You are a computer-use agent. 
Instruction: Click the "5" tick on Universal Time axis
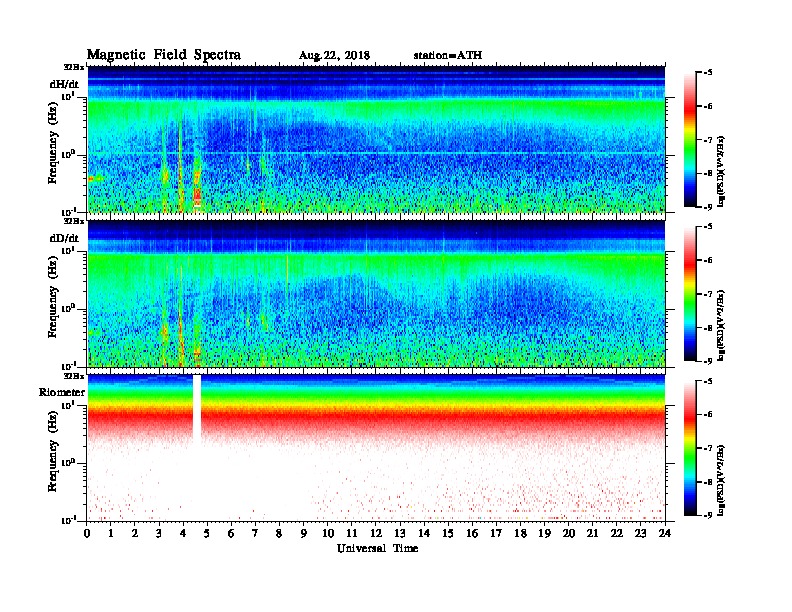pos(207,533)
